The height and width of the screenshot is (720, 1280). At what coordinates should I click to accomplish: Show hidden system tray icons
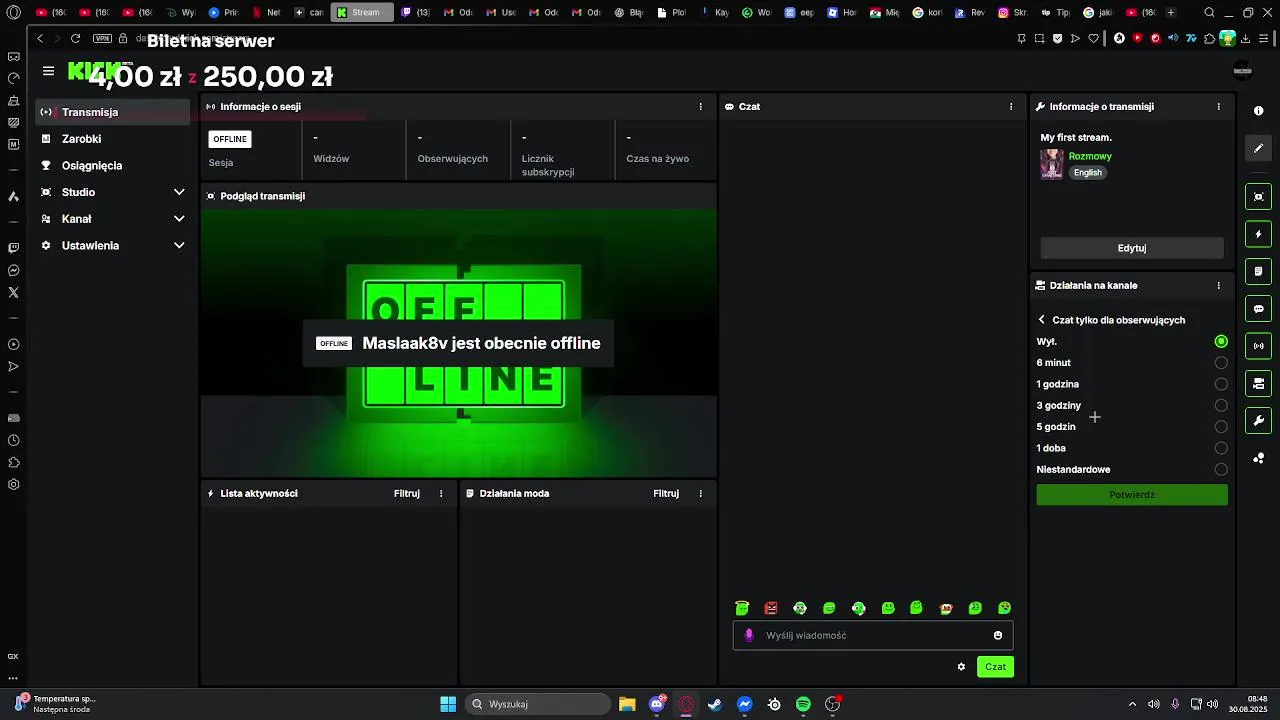coord(1132,704)
